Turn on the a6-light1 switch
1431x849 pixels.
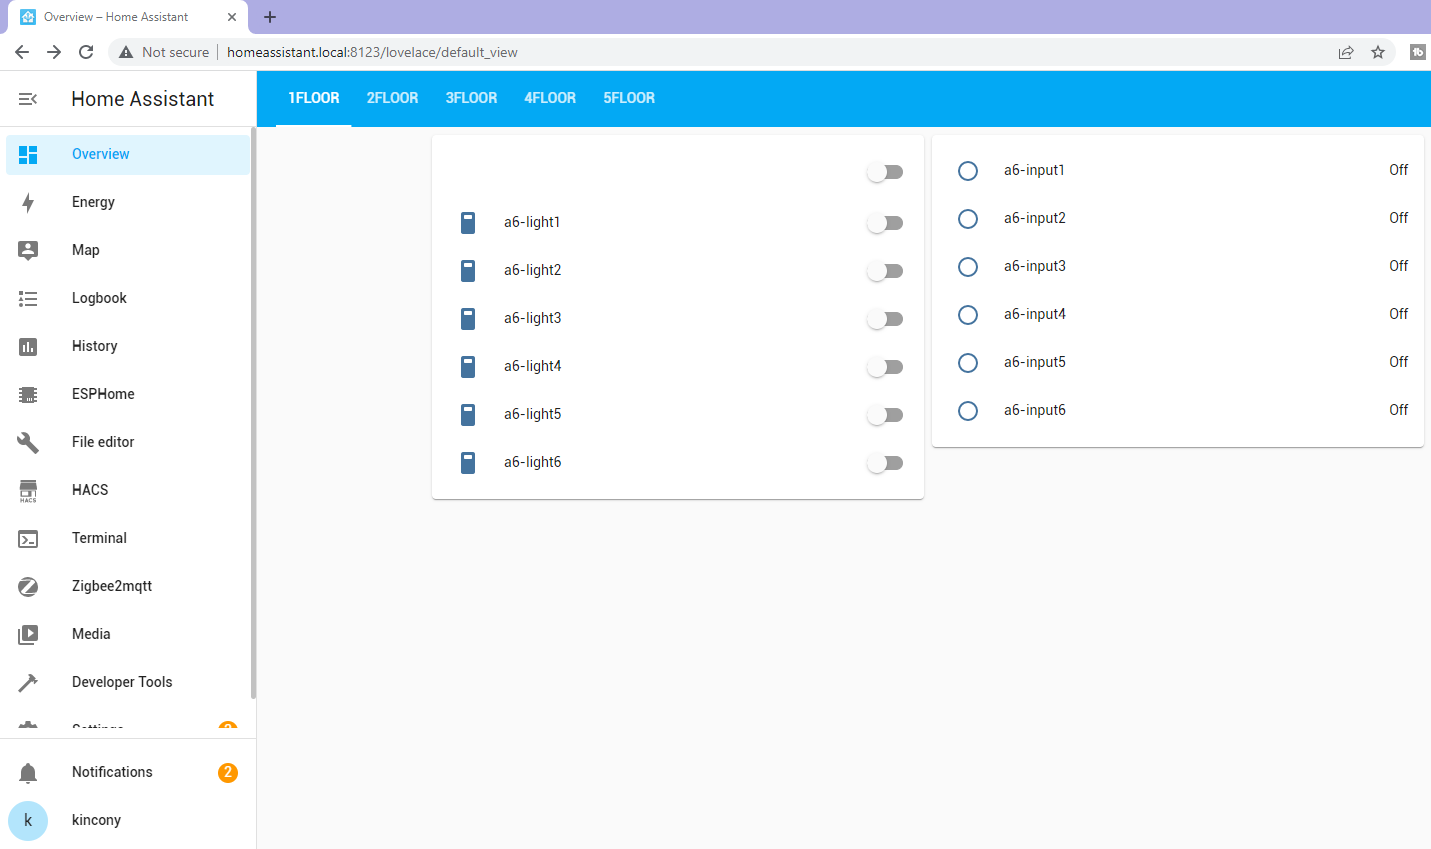pos(885,223)
